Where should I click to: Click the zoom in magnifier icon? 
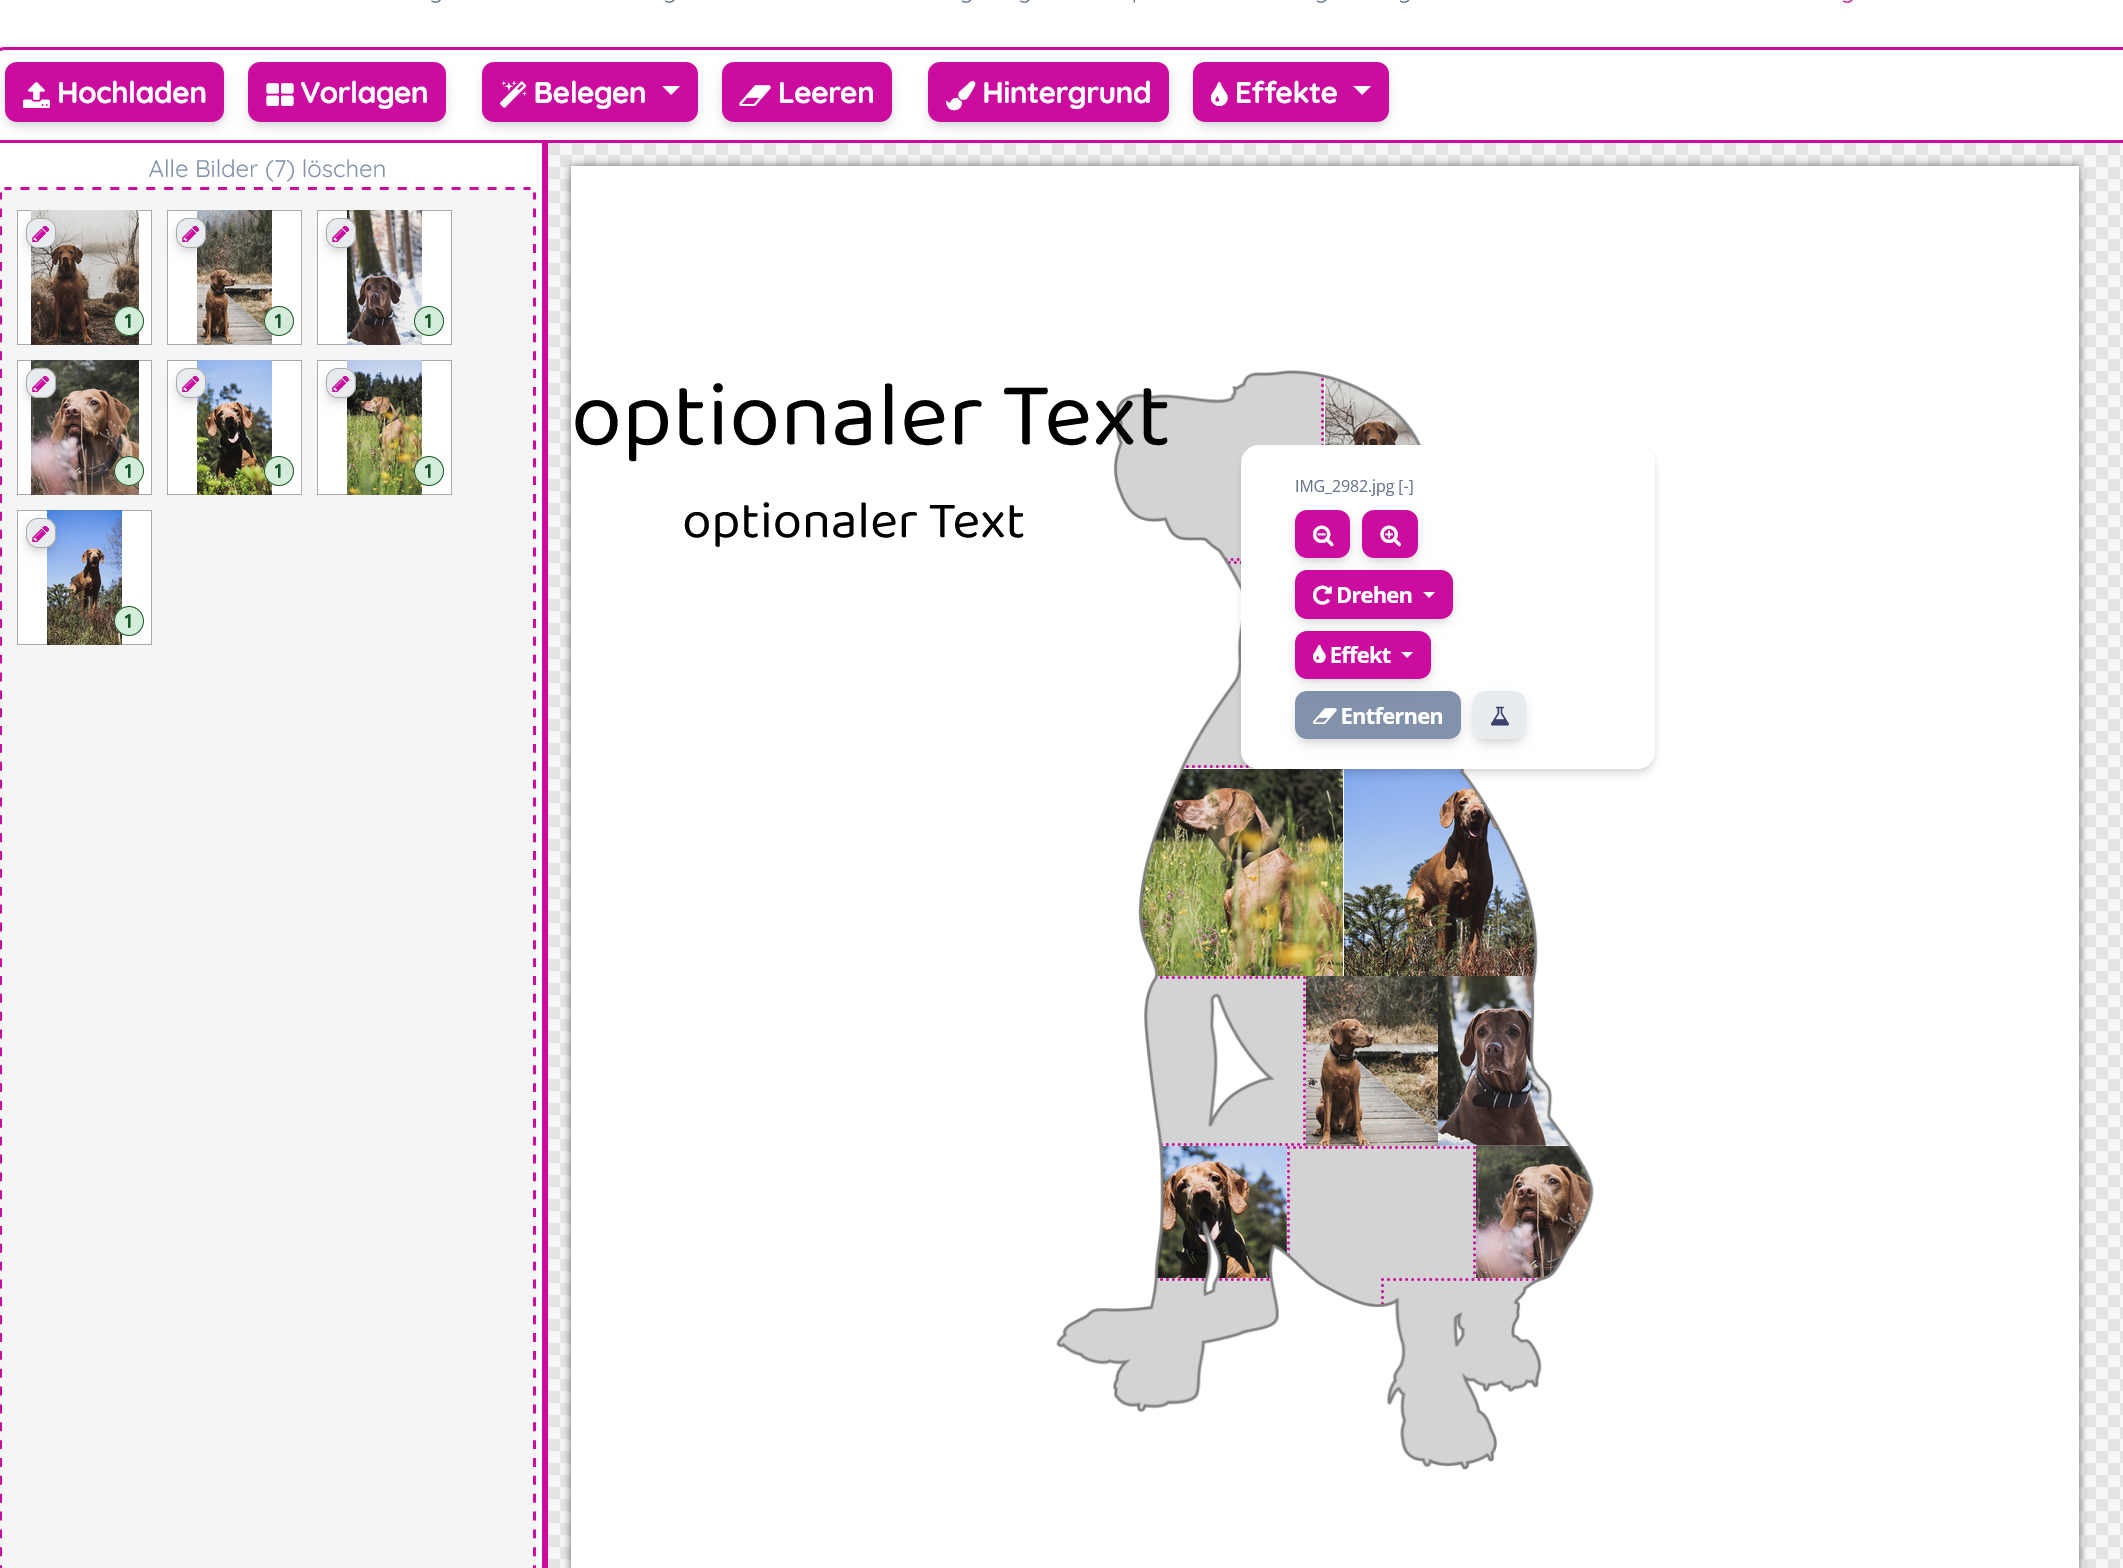pos(1389,535)
